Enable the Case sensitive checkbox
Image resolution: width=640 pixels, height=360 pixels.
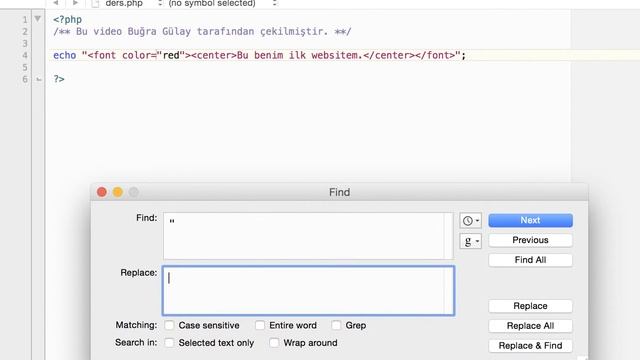[x=169, y=325]
